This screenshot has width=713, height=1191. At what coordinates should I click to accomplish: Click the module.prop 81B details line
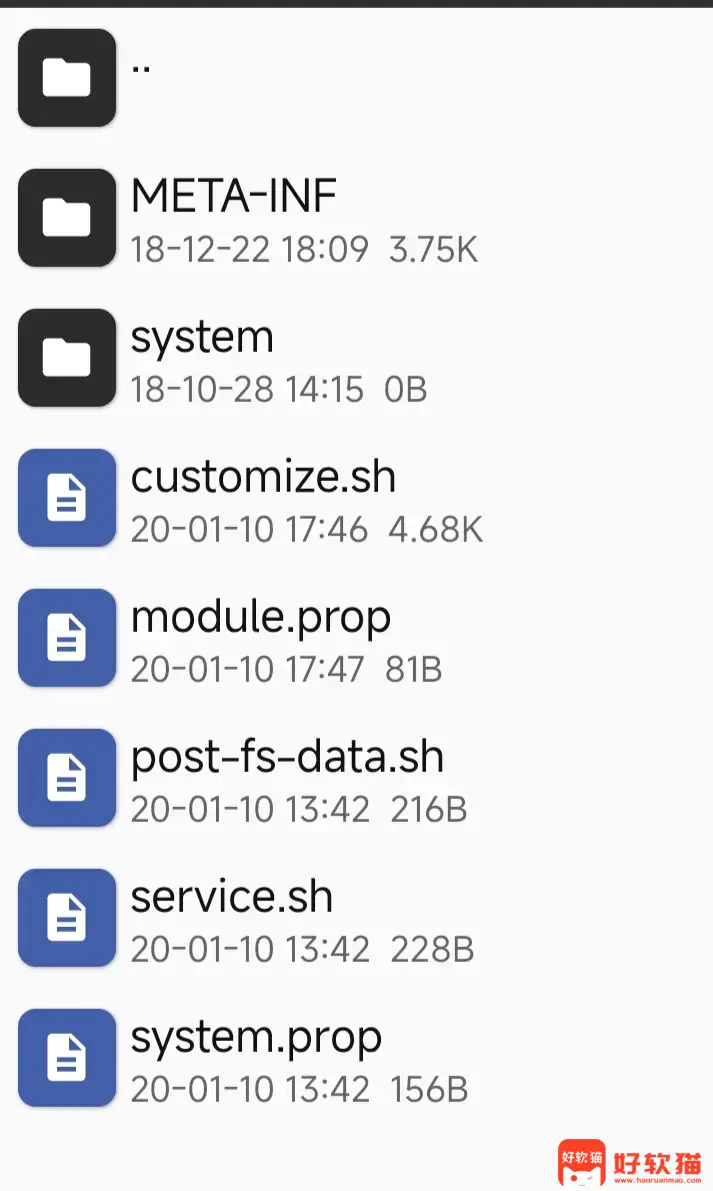(x=286, y=669)
